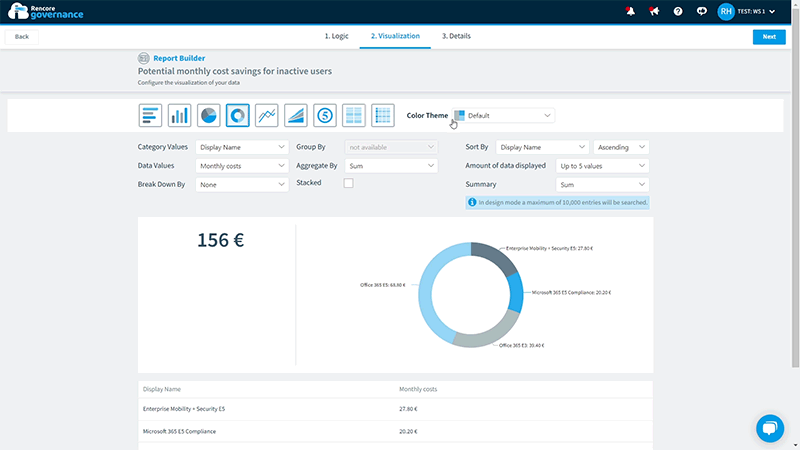800x450 pixels.
Task: Choose the pie chart visualization
Action: point(208,115)
